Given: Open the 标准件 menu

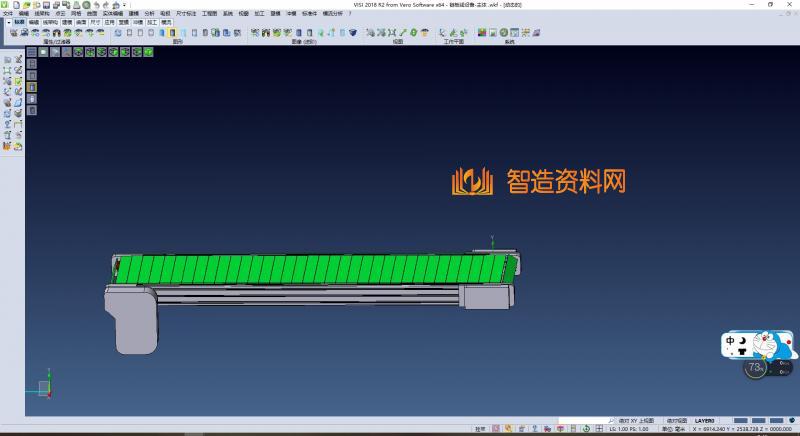Looking at the screenshot, I should [x=309, y=14].
